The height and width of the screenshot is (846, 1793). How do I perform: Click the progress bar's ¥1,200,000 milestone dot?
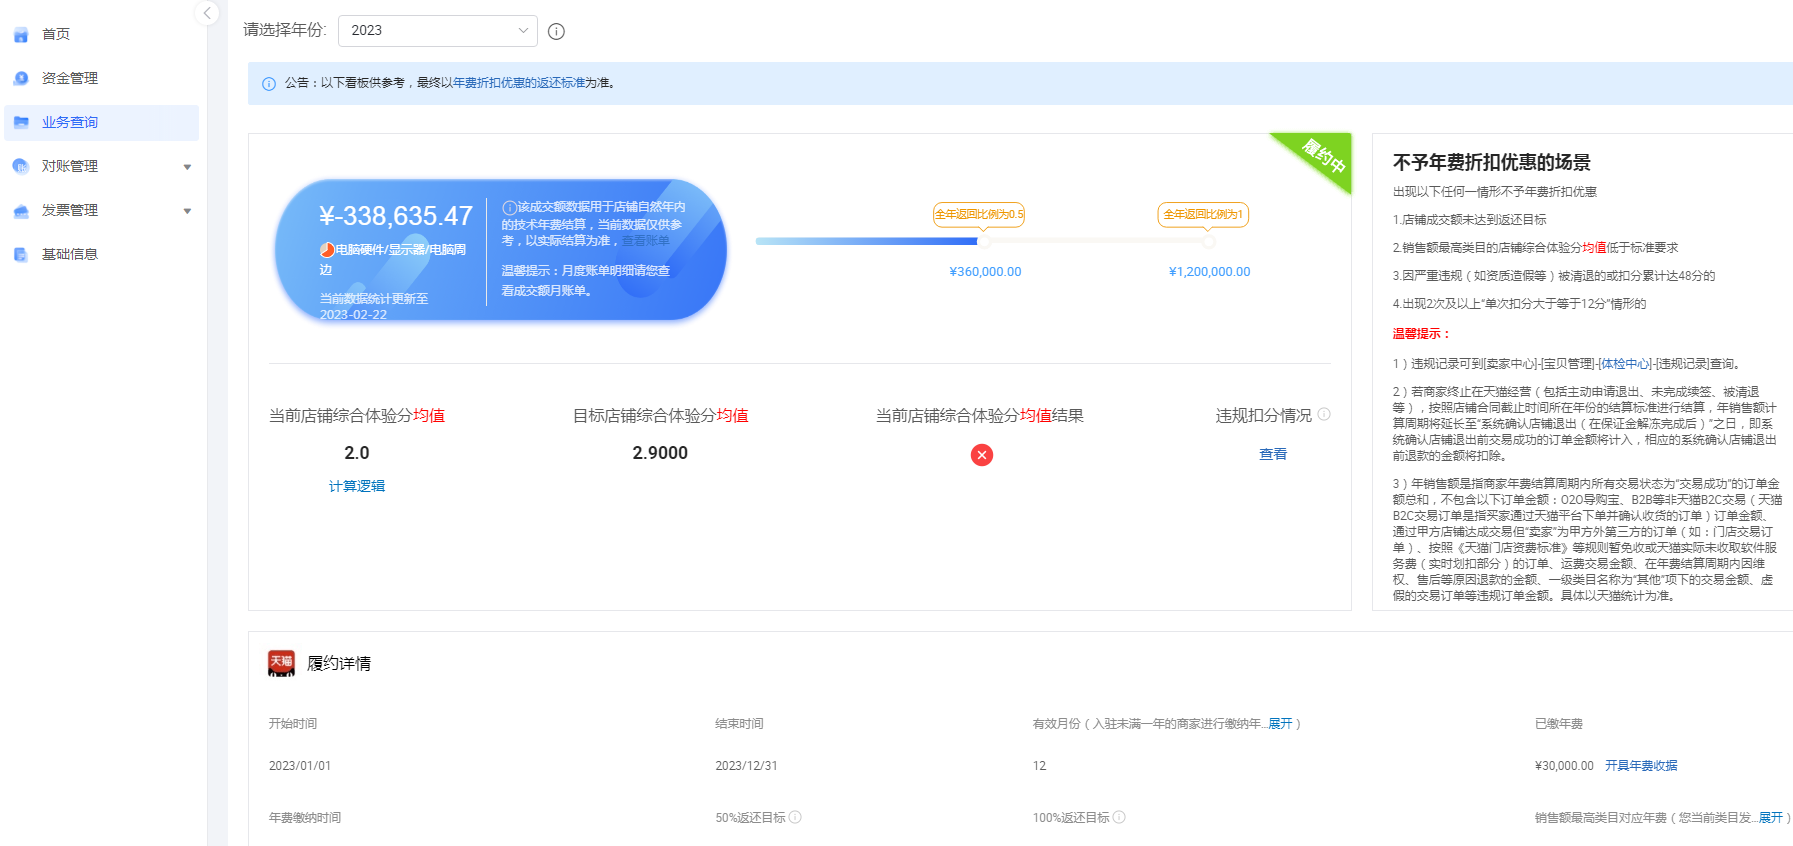coord(1209,241)
